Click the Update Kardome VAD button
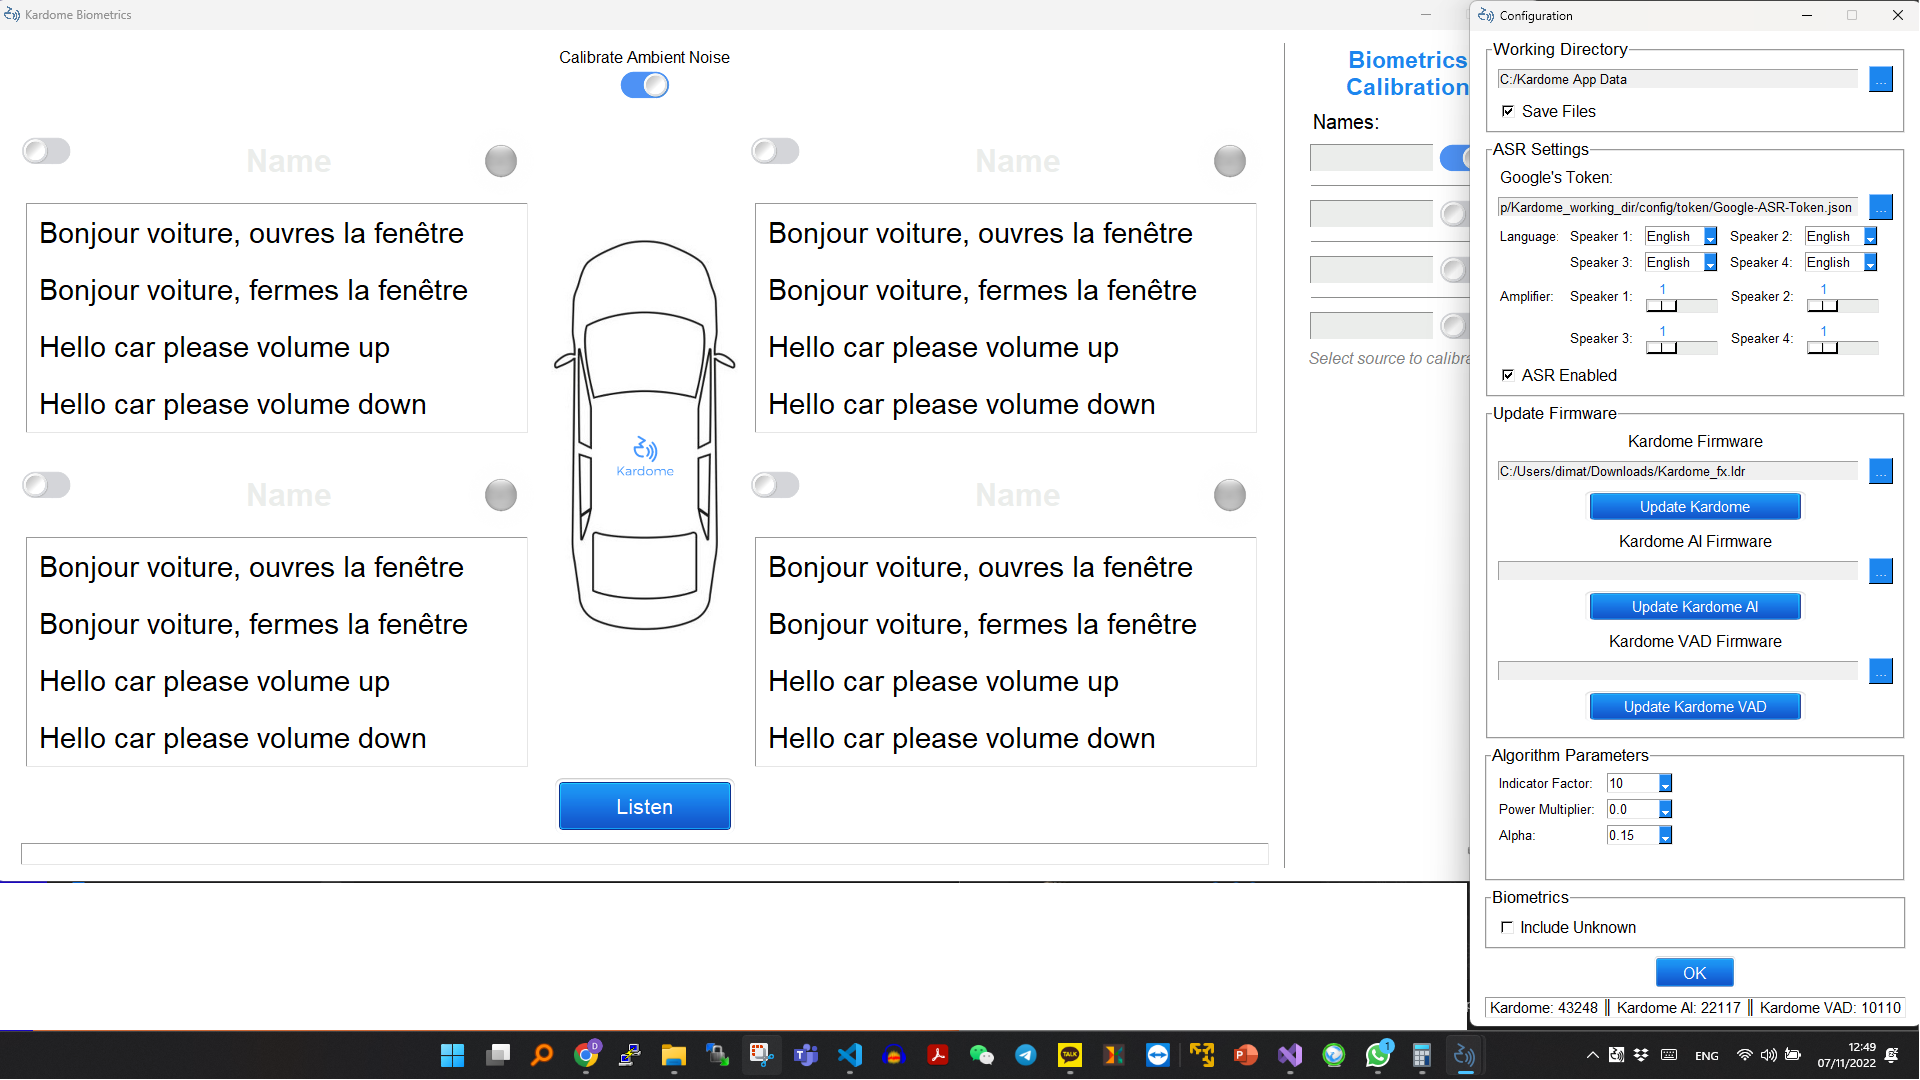The width and height of the screenshot is (1920, 1080). [1694, 706]
